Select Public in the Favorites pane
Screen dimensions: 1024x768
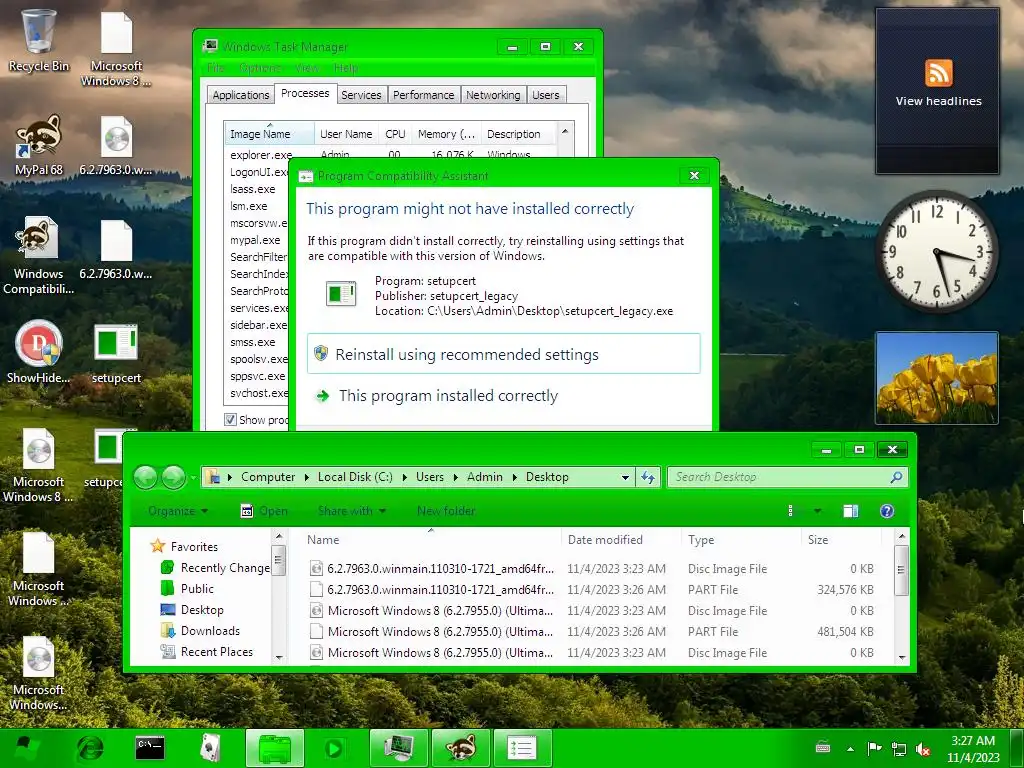point(197,589)
